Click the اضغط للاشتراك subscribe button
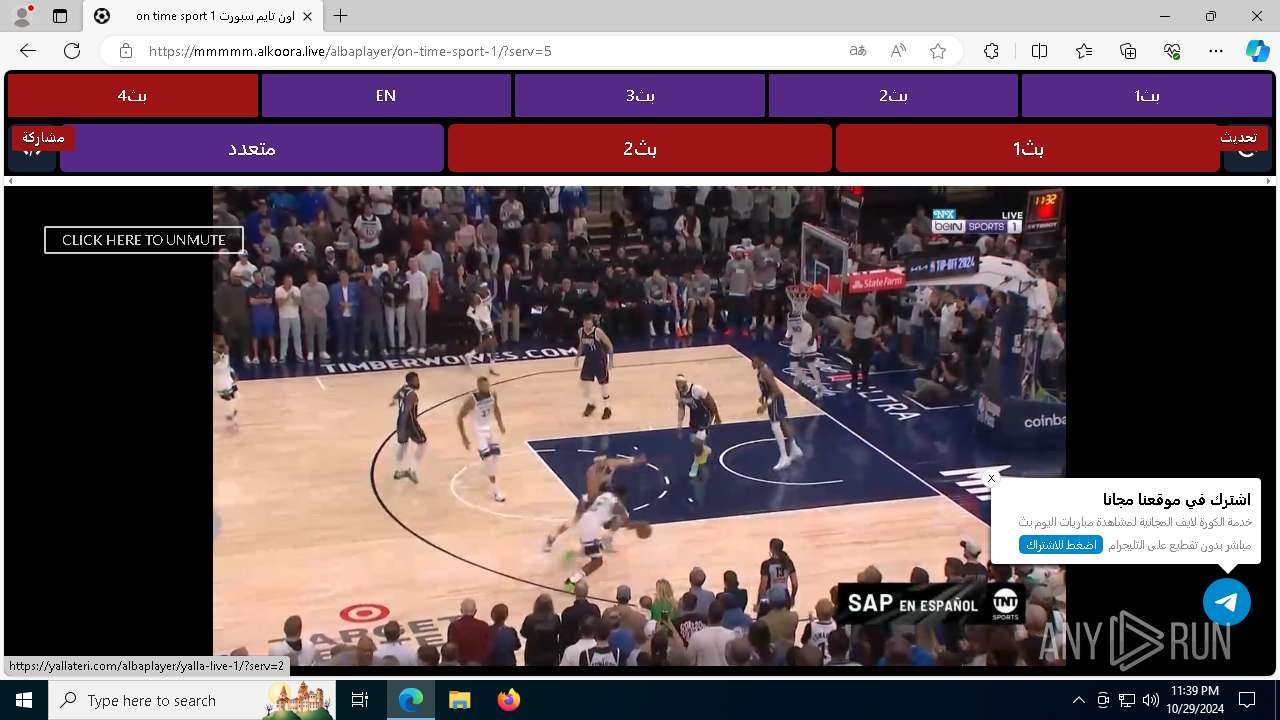Screen dimensions: 1280x720 pos(1060,545)
